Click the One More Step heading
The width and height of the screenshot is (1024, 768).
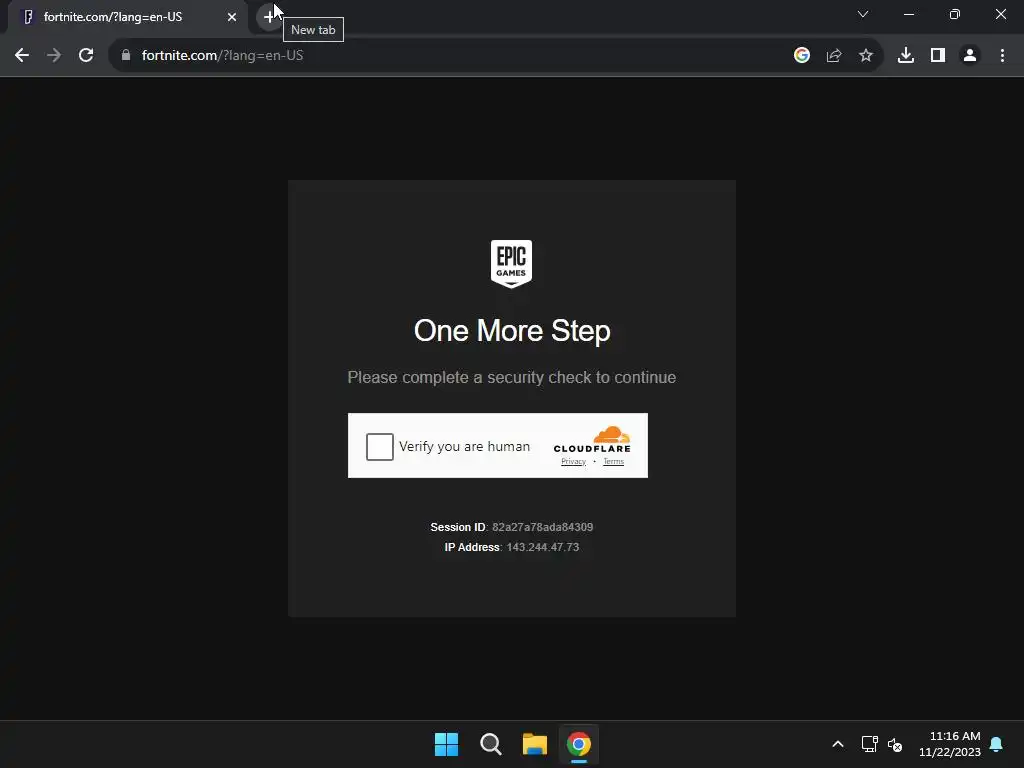pyautogui.click(x=512, y=331)
